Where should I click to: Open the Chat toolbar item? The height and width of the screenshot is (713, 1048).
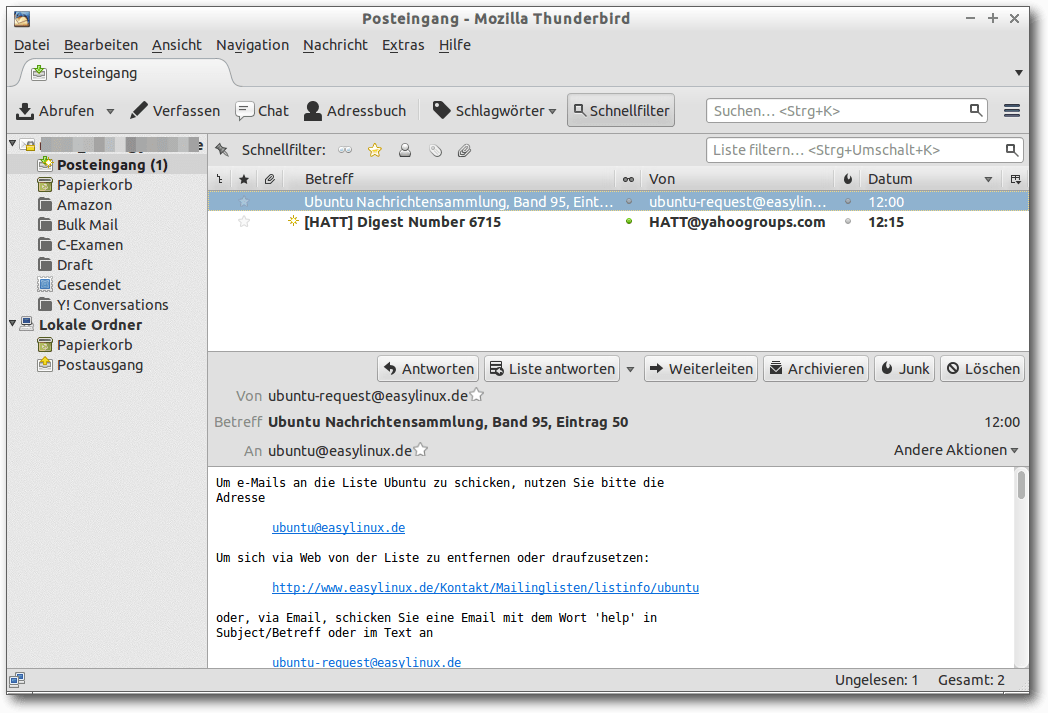coord(262,111)
